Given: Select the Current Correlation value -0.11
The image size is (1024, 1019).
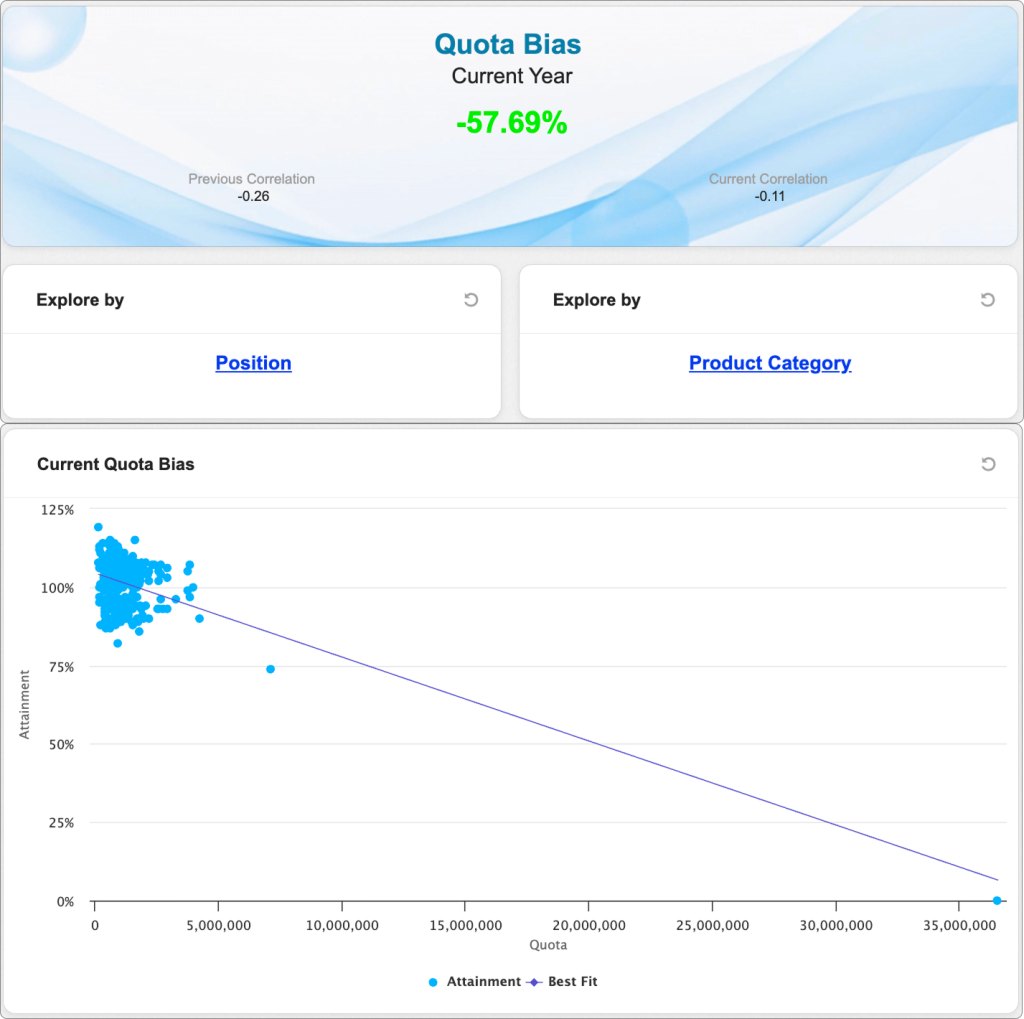Looking at the screenshot, I should [x=768, y=196].
